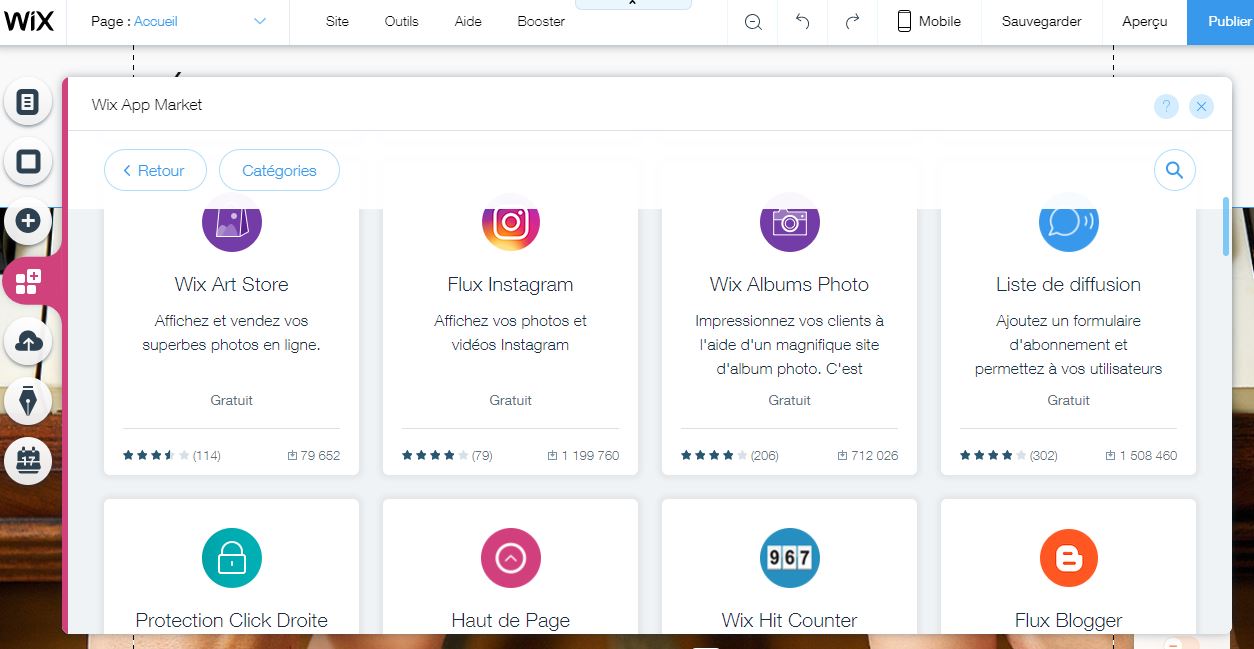This screenshot has width=1254, height=649.
Task: Click the Flux Instagram star rating
Action: click(435, 455)
